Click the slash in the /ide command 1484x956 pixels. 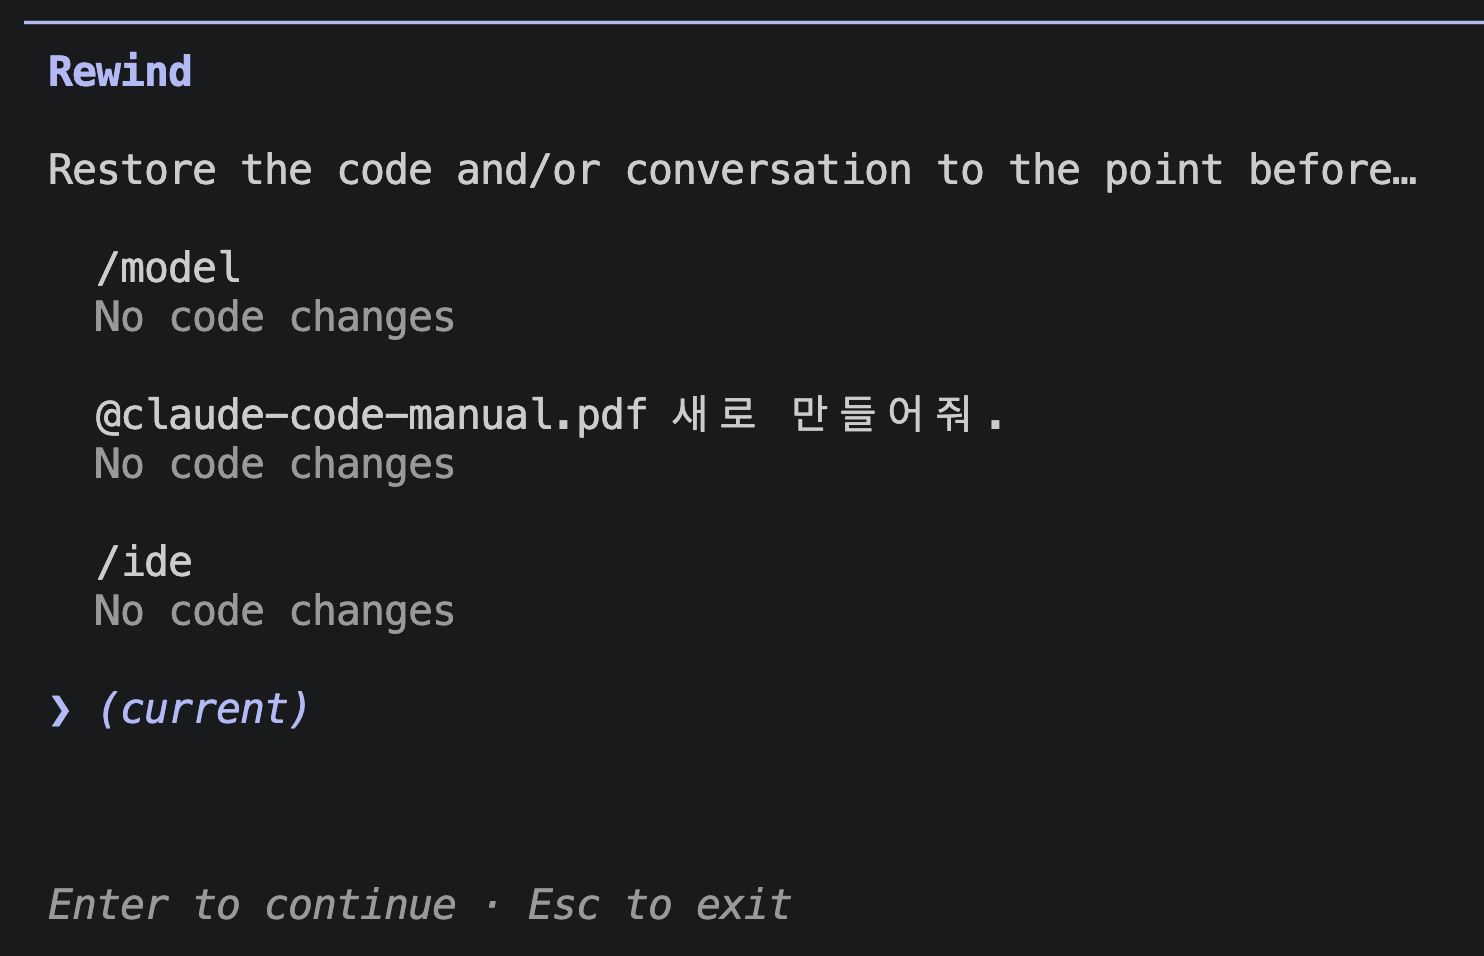pos(107,562)
